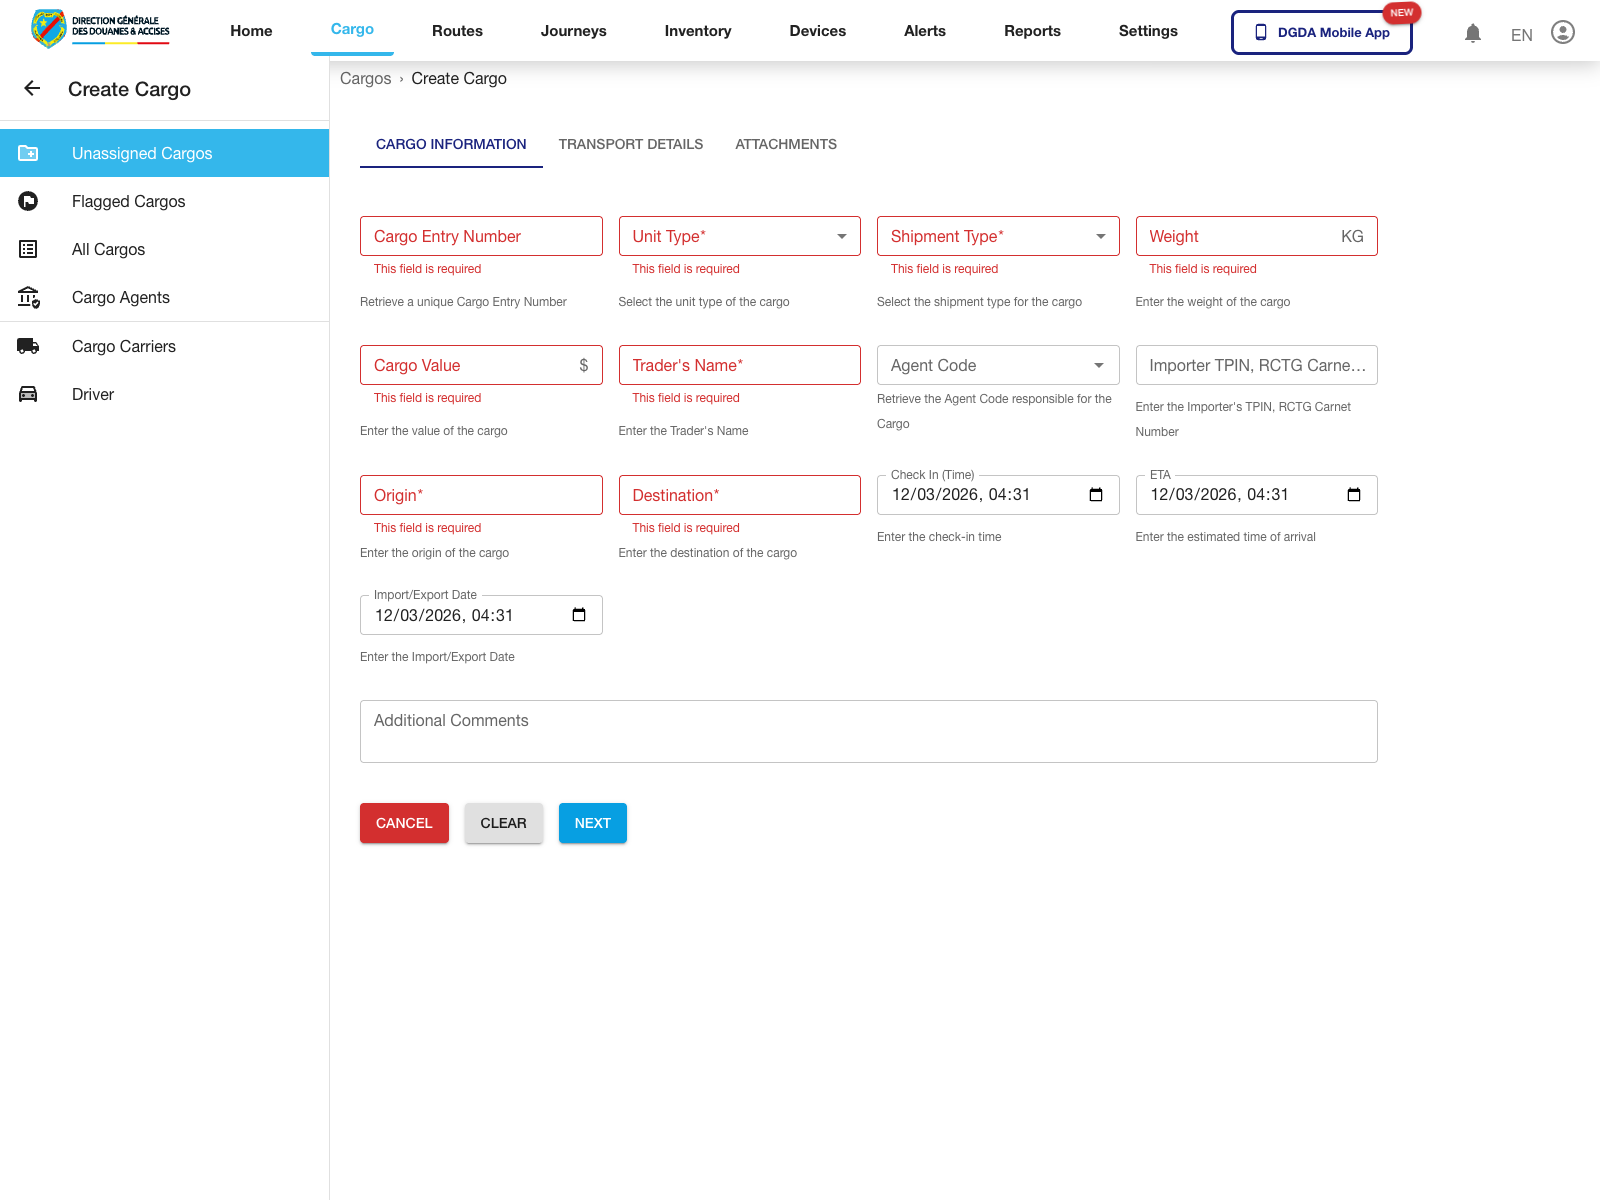Click the Next button

pyautogui.click(x=592, y=823)
